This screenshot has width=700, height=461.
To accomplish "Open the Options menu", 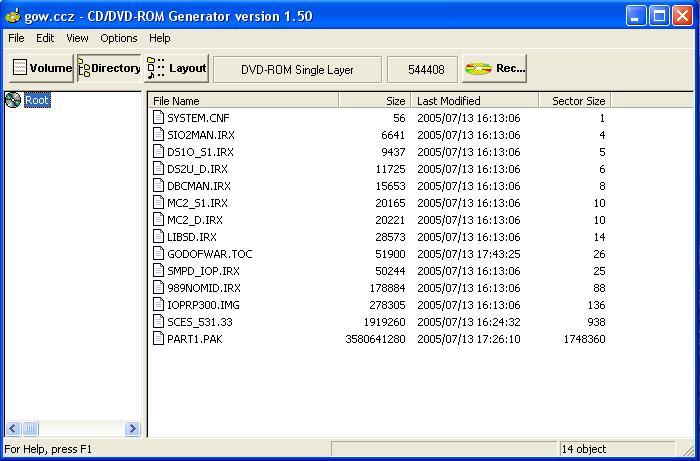I will 119,38.
